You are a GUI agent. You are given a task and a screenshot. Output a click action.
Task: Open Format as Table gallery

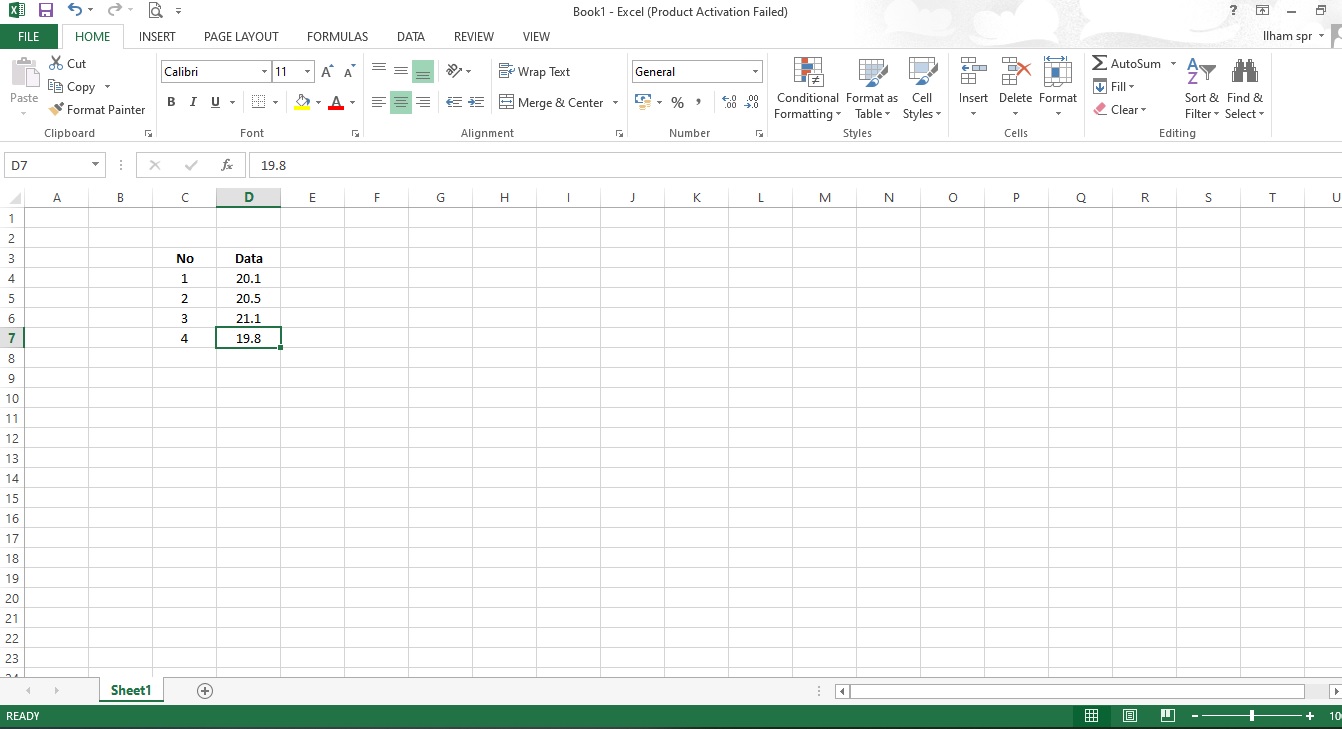coord(872,88)
